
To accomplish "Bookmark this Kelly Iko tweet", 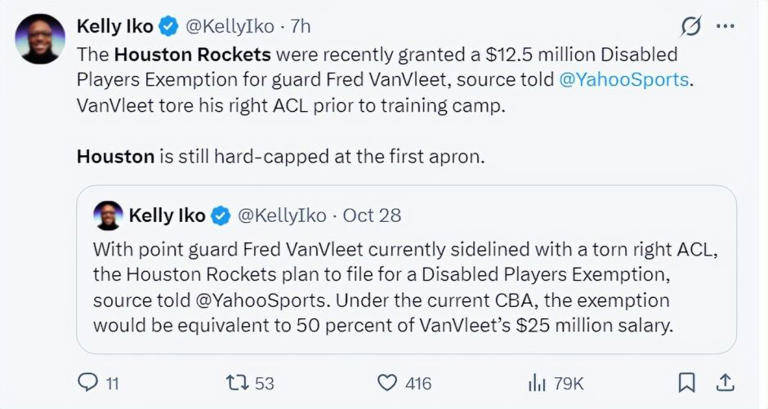I will (x=687, y=382).
